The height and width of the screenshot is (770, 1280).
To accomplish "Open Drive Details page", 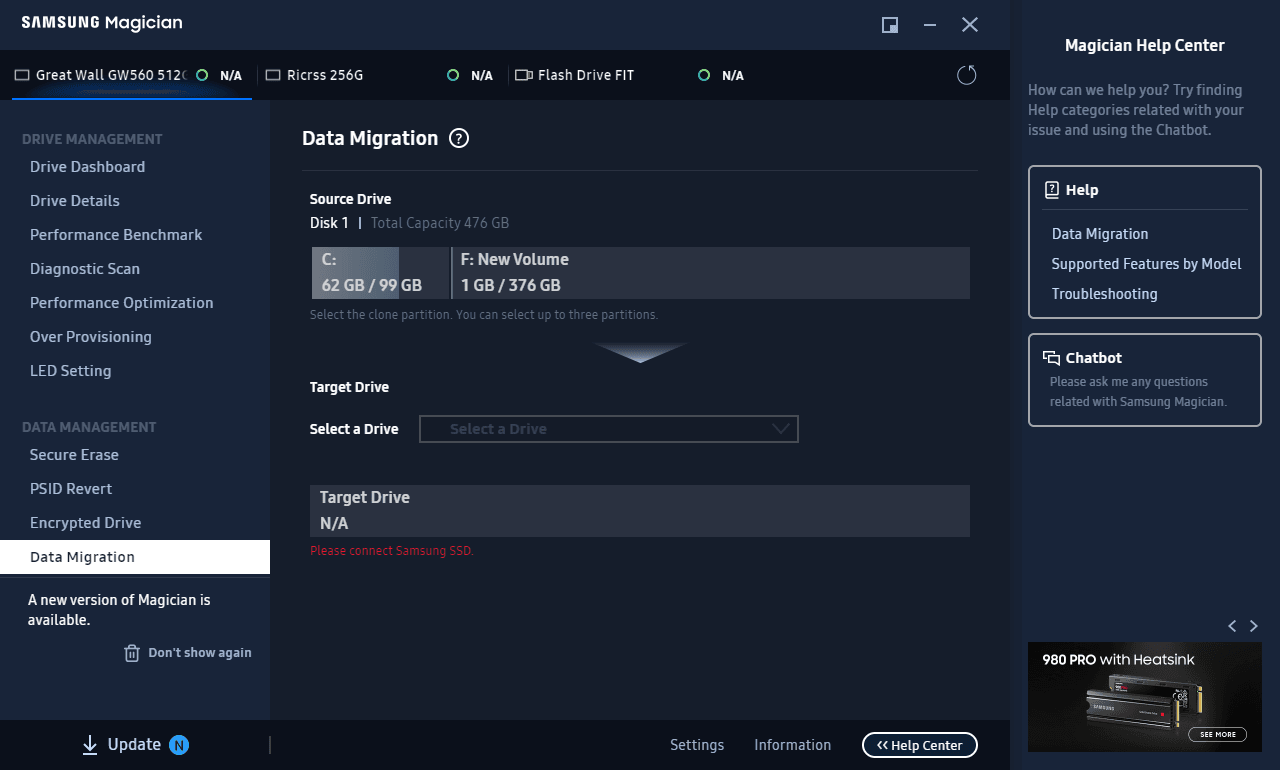I will coord(135,201).
